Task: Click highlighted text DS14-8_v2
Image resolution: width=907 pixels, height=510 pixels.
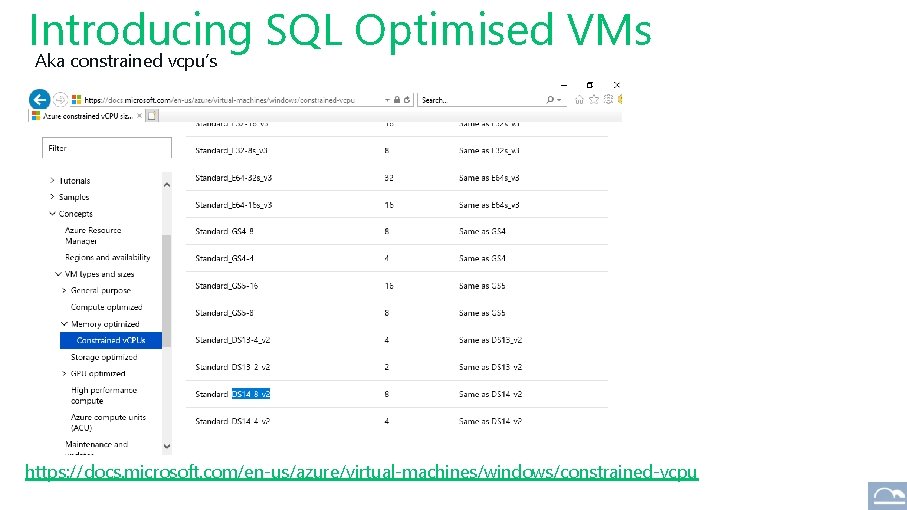Action: pos(251,394)
